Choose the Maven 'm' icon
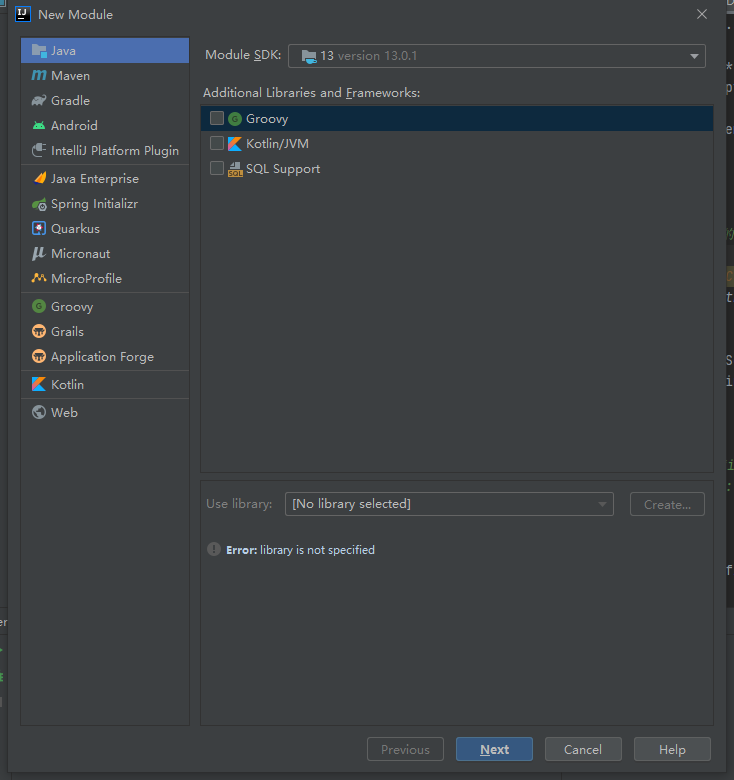The image size is (734, 780). pos(39,76)
